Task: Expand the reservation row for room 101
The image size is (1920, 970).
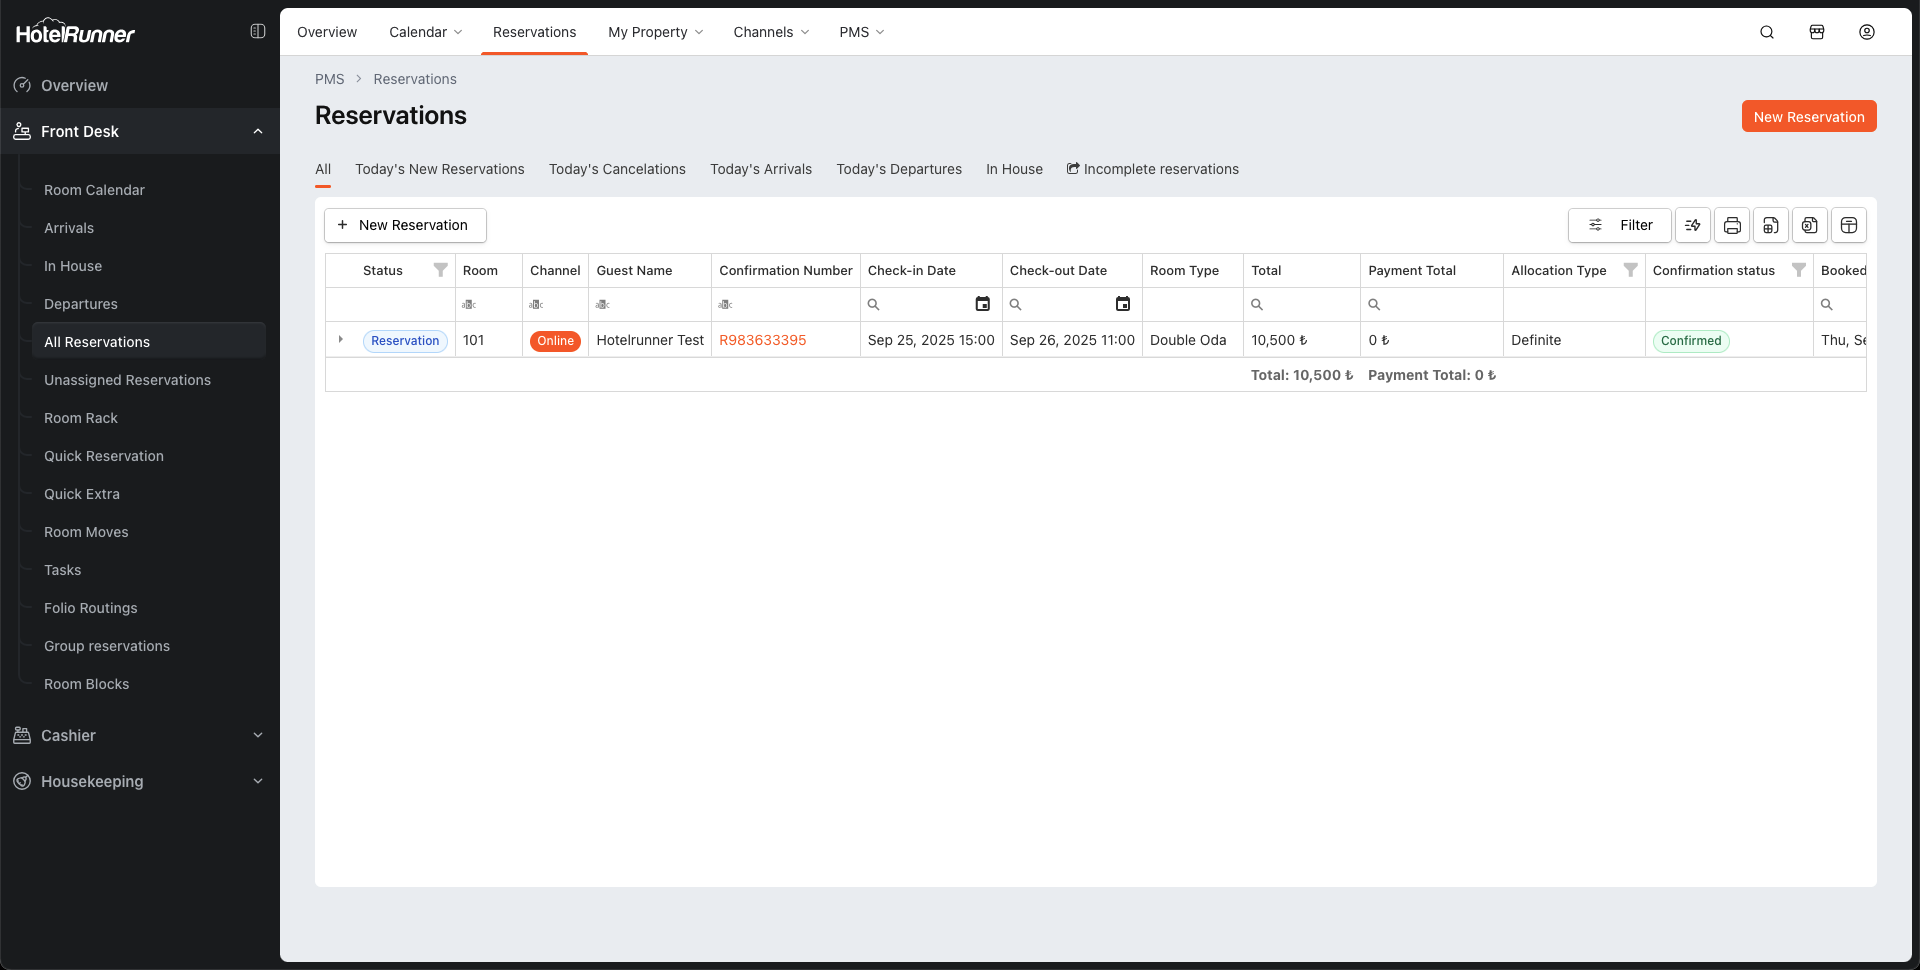Action: [x=341, y=340]
